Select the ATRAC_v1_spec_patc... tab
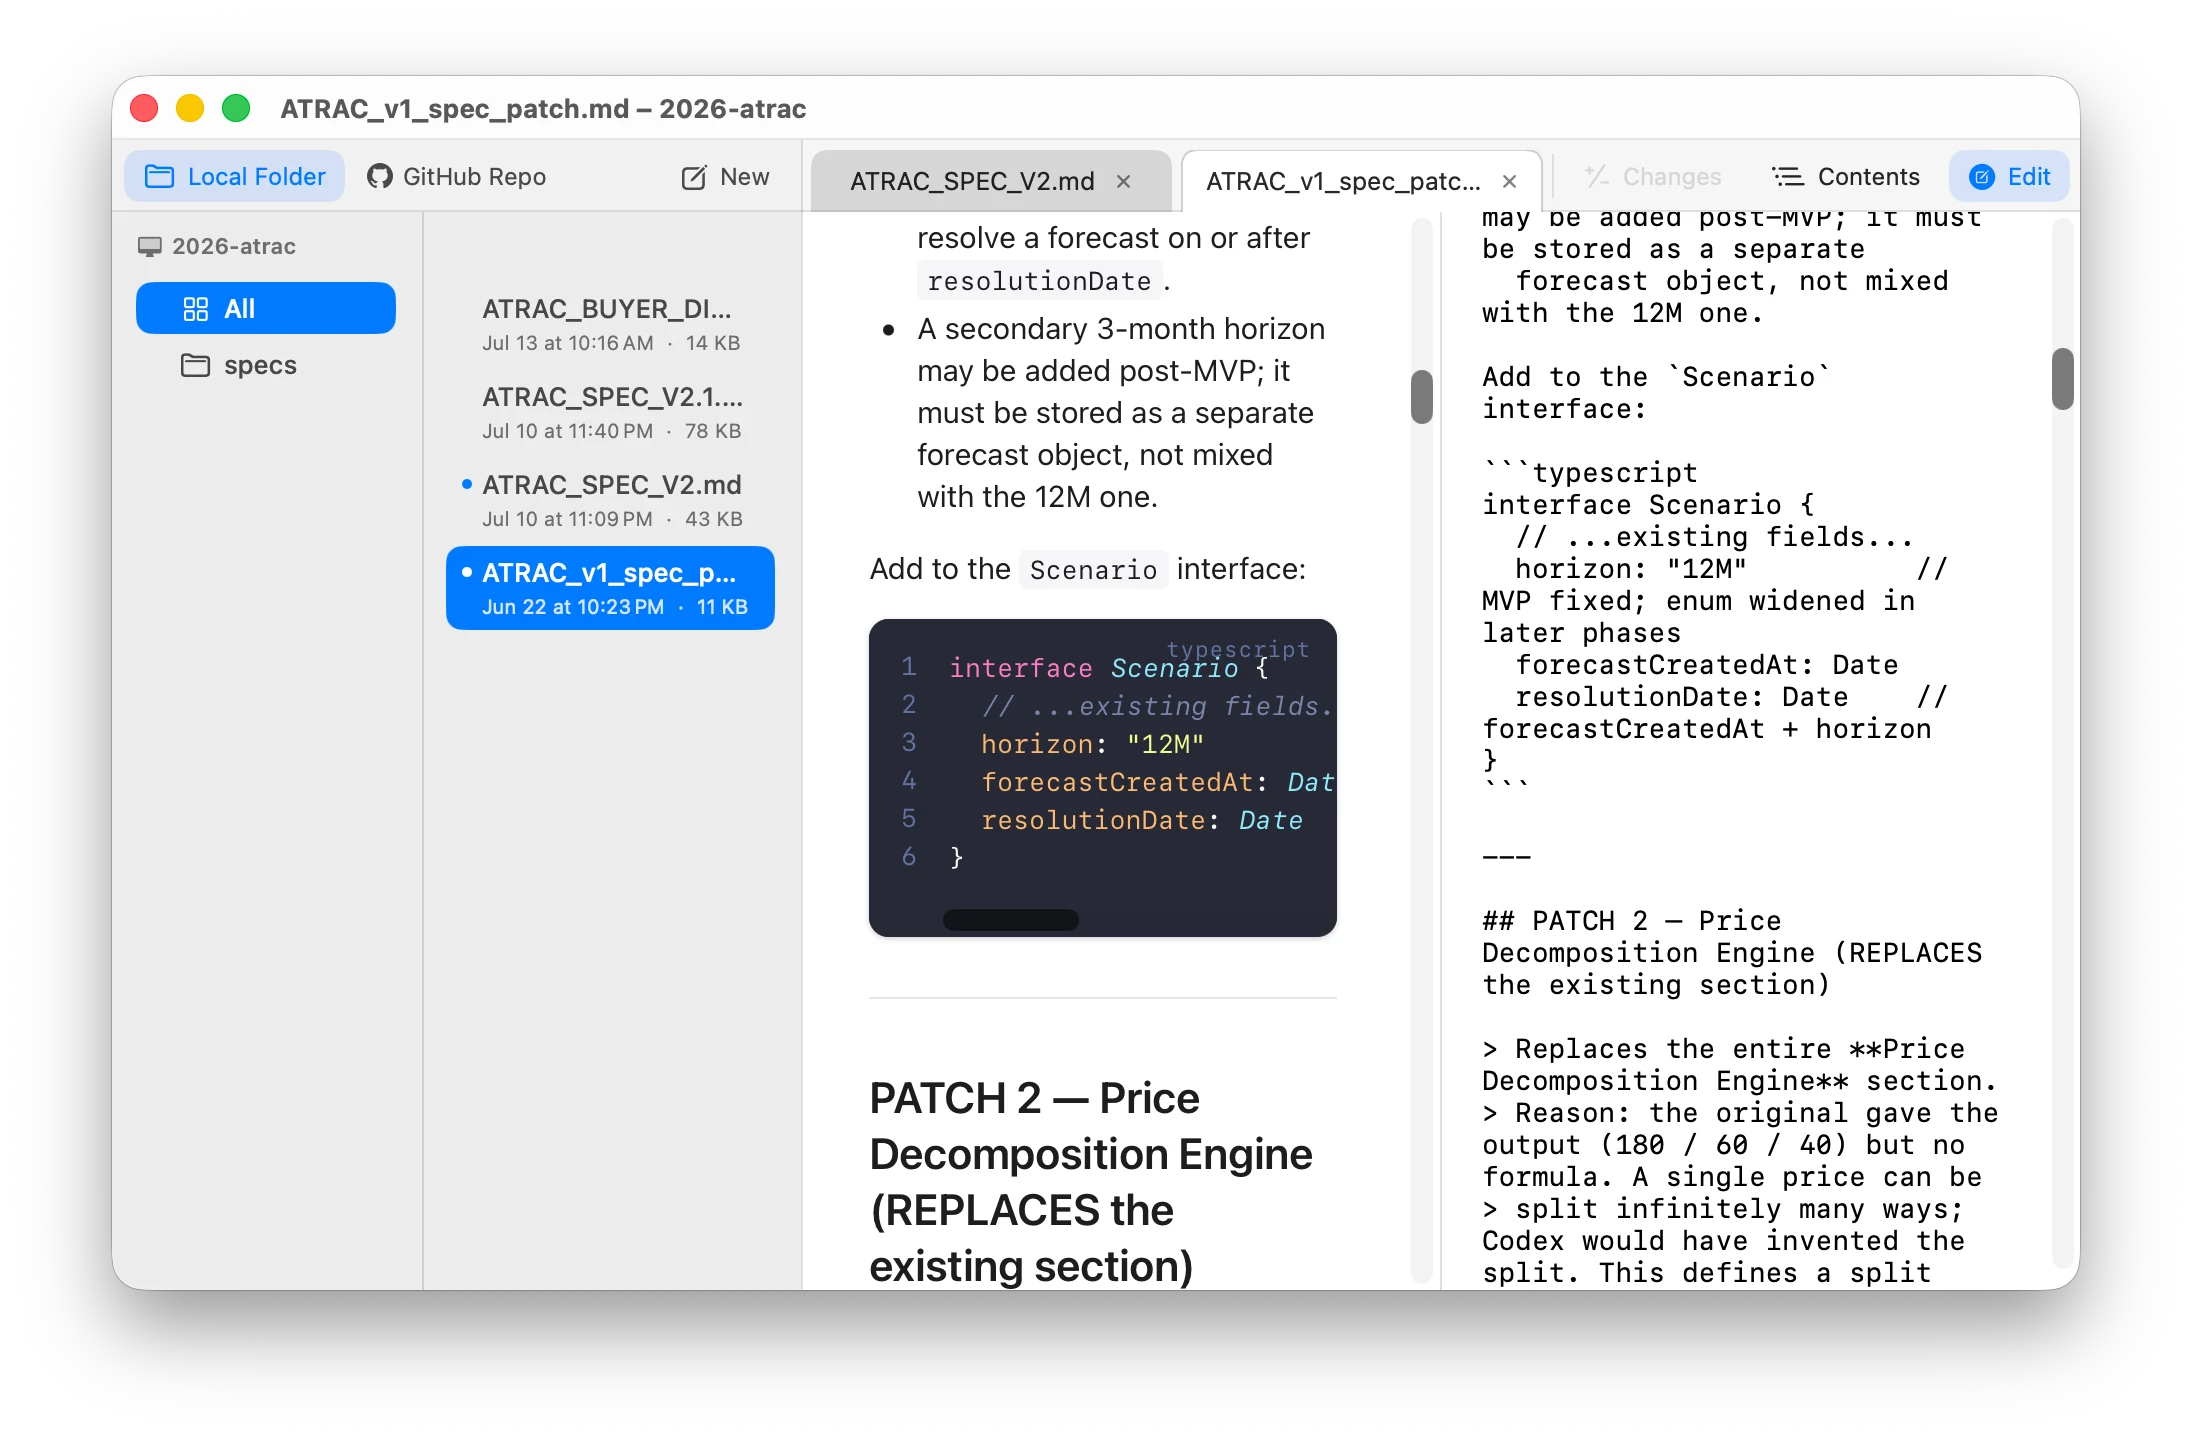2192x1438 pixels. pyautogui.click(x=1342, y=181)
